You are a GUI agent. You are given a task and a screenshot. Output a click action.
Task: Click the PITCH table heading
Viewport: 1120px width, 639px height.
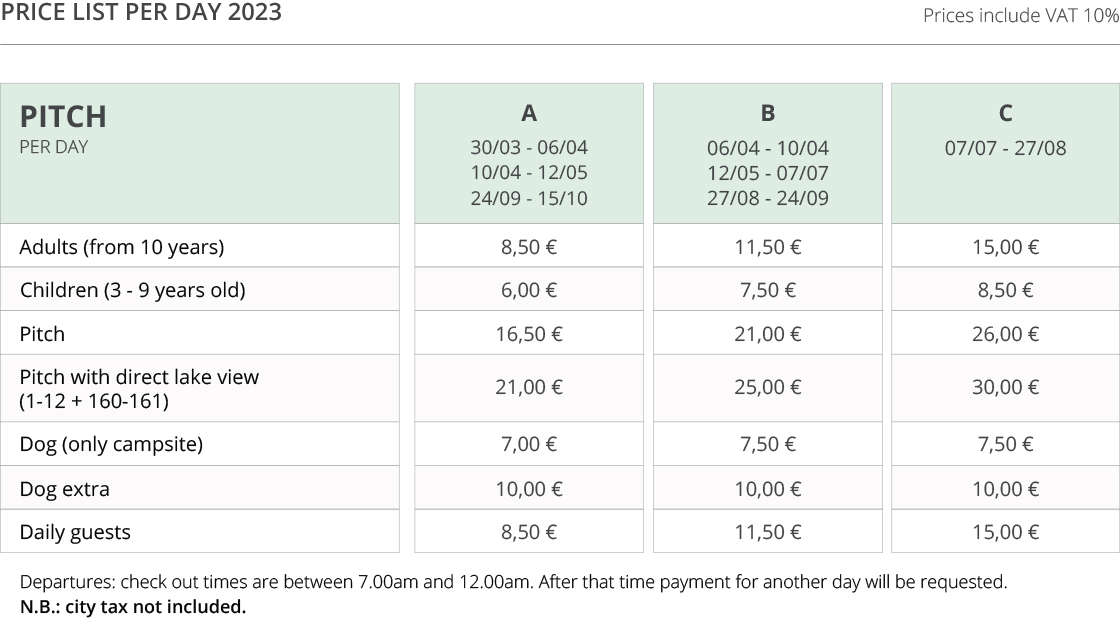click(x=63, y=116)
